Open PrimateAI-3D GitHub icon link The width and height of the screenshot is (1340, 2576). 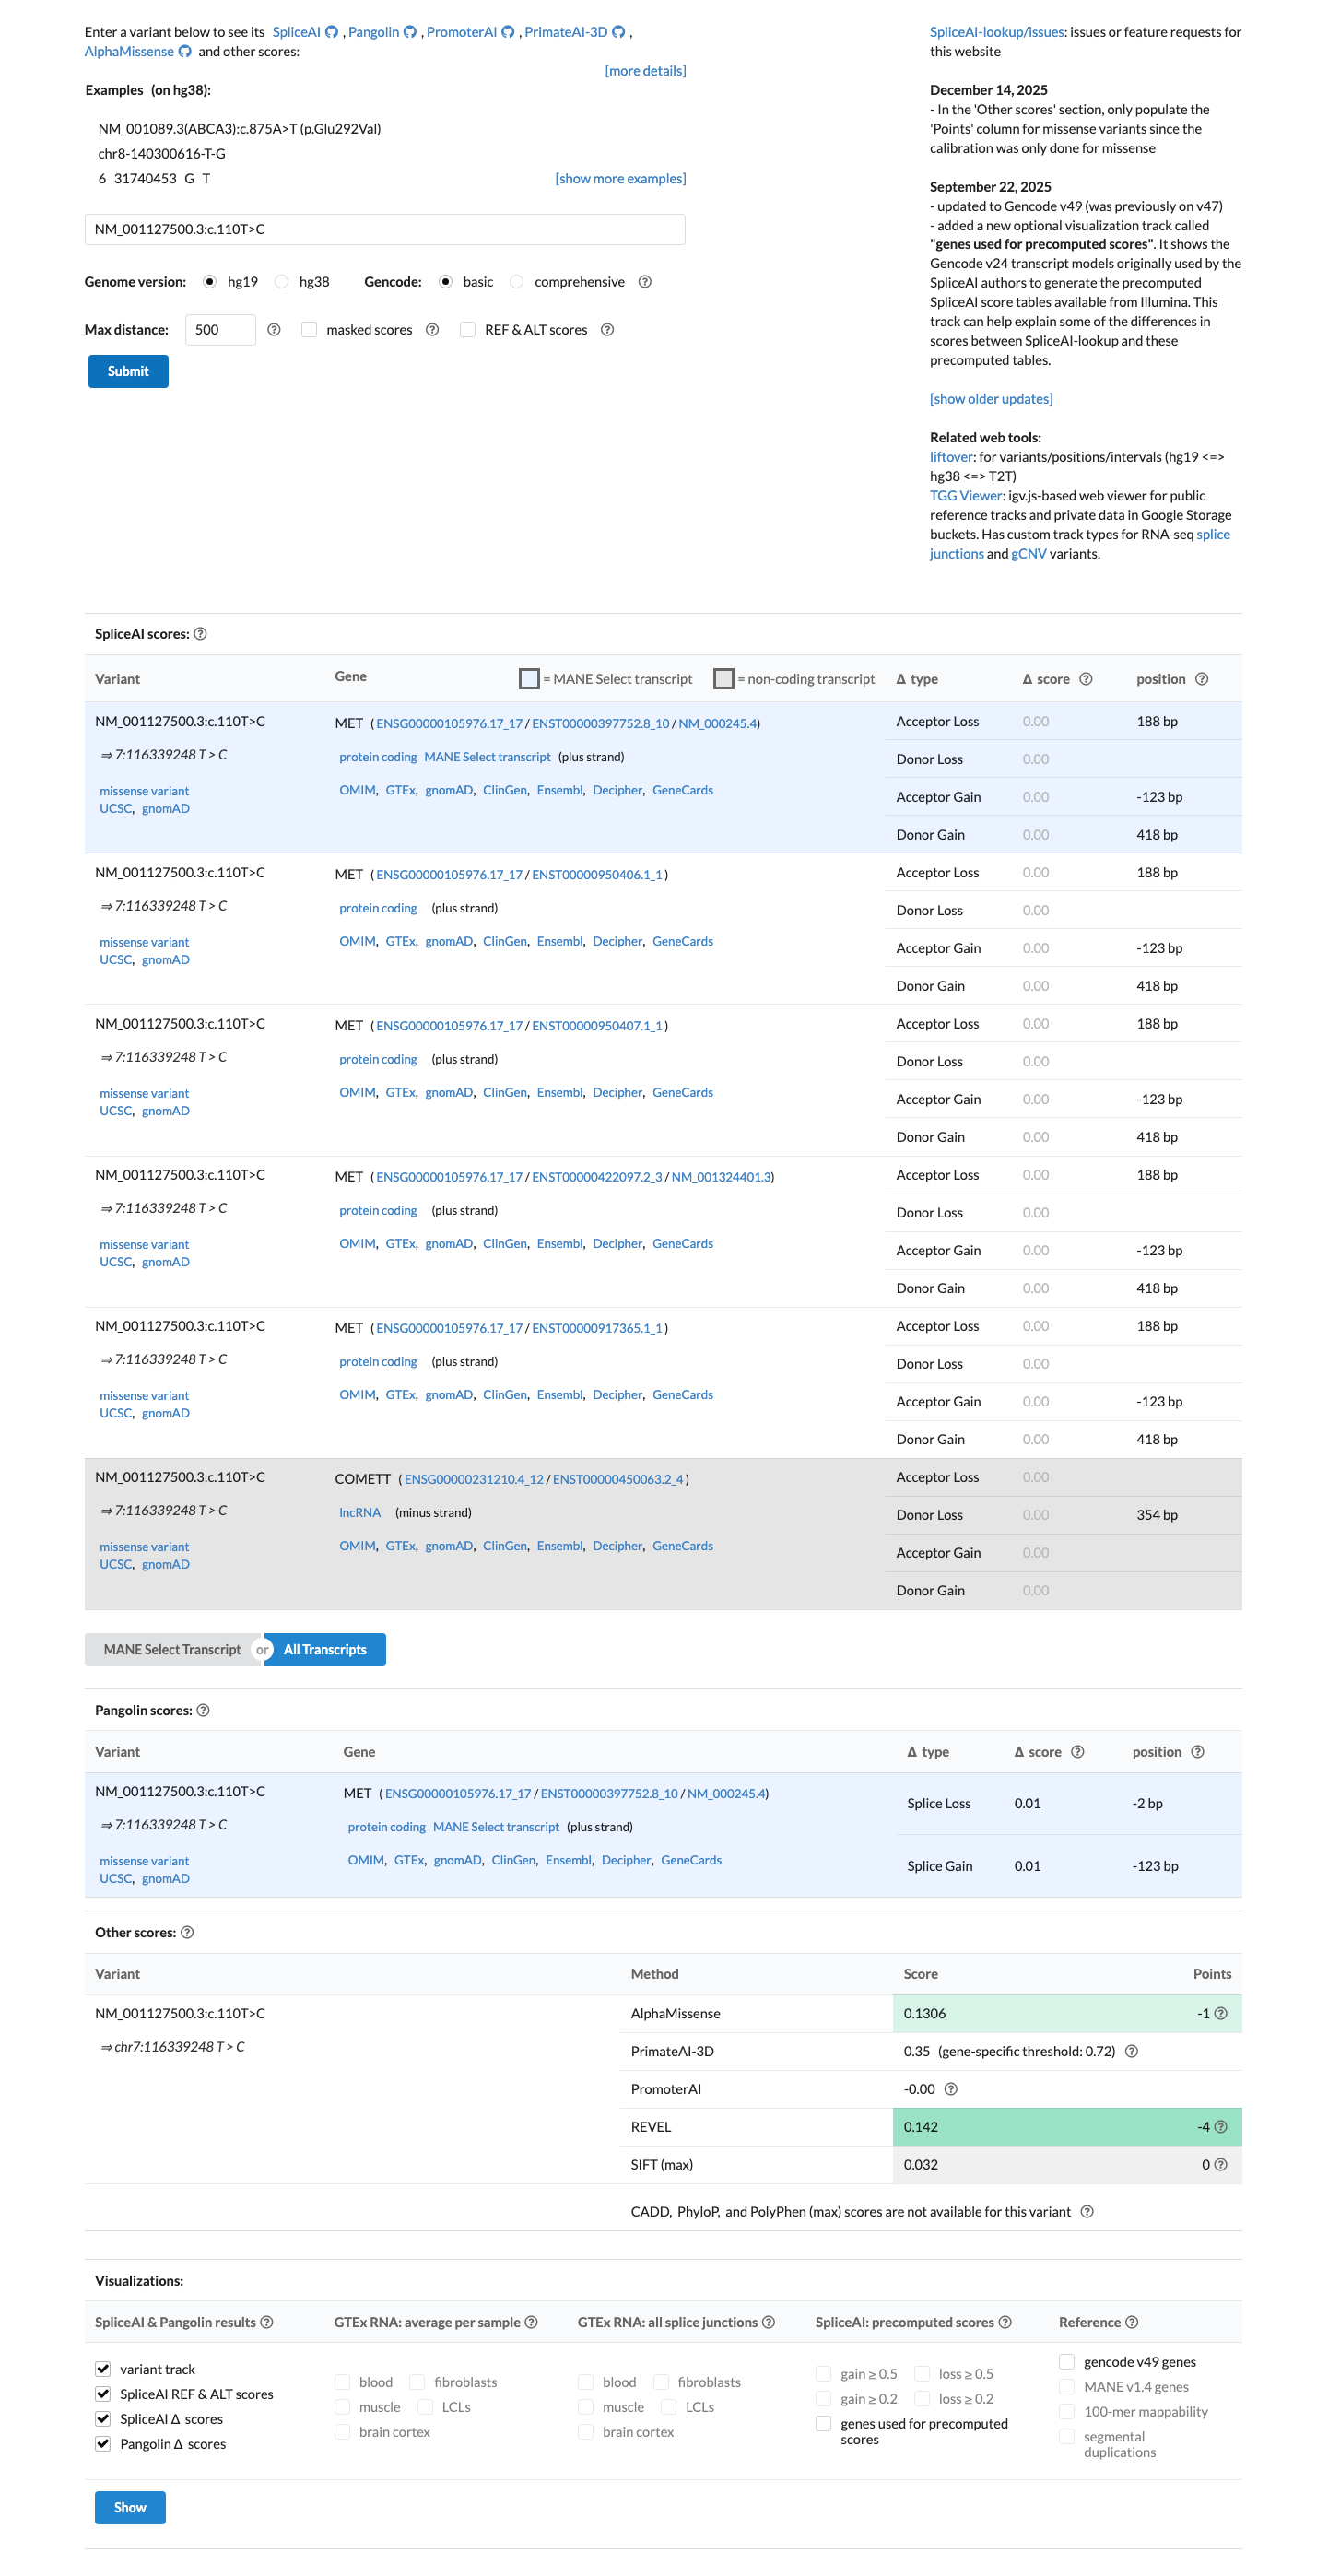619,32
